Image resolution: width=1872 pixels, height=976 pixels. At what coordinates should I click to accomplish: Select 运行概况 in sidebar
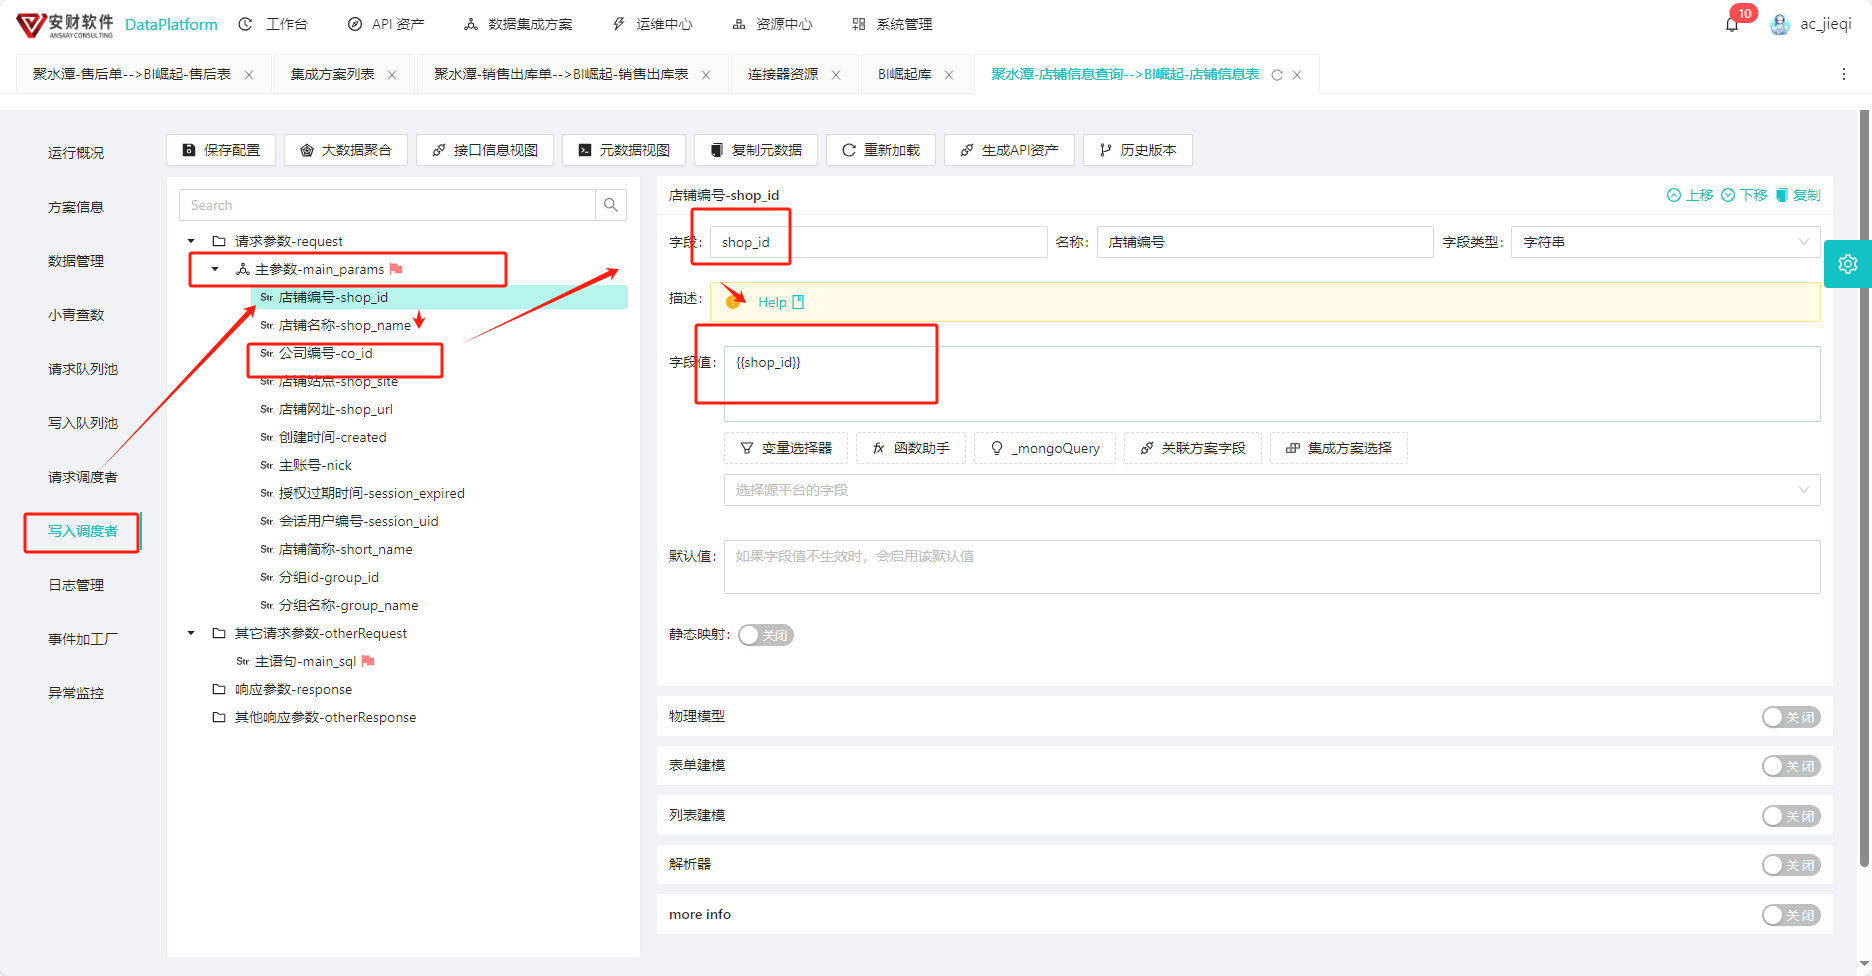click(76, 153)
